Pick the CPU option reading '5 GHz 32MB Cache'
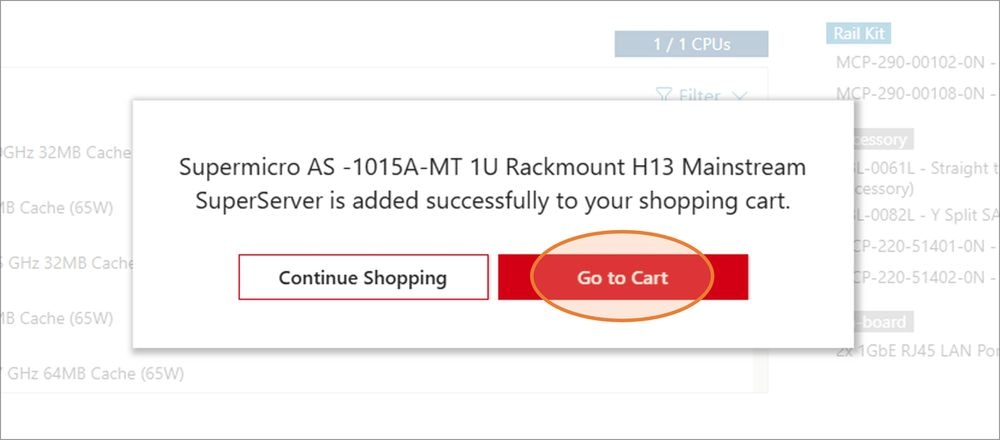This screenshot has width=1000, height=440. coord(66,263)
